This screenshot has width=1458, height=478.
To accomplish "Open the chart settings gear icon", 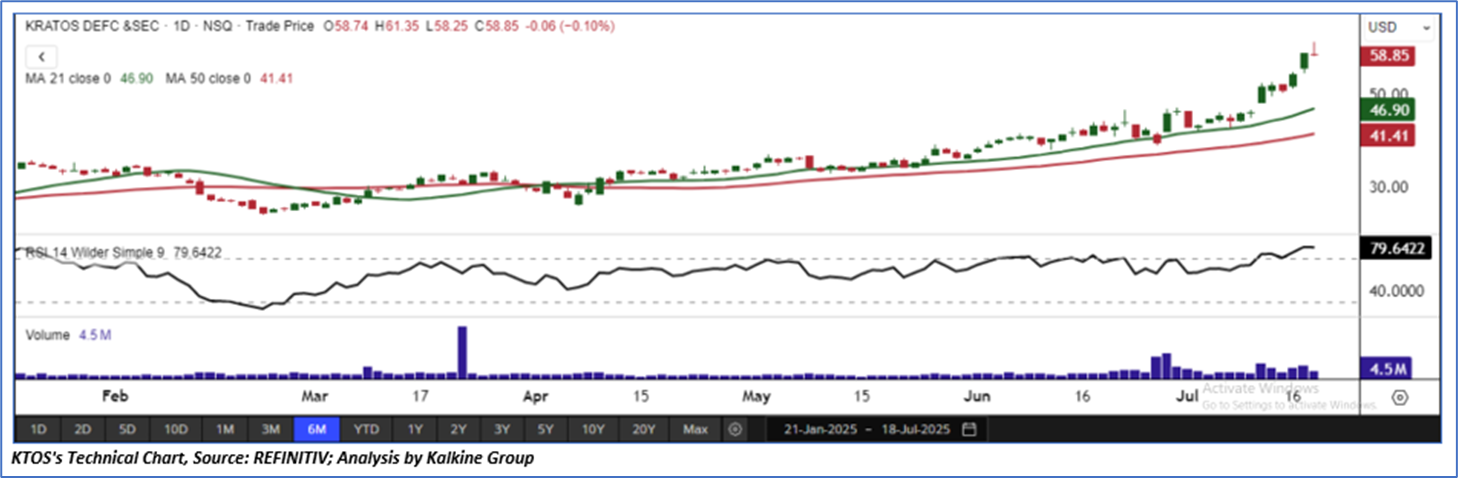I will point(1400,397).
